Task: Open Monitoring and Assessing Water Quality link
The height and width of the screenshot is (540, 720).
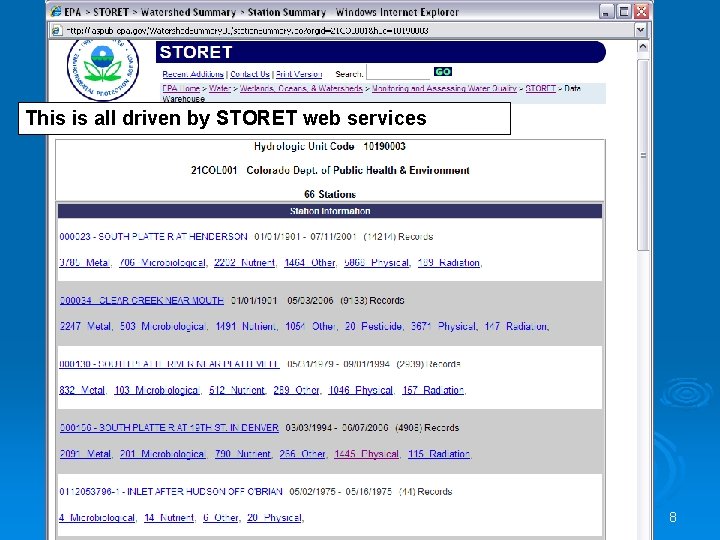Action: click(x=444, y=89)
